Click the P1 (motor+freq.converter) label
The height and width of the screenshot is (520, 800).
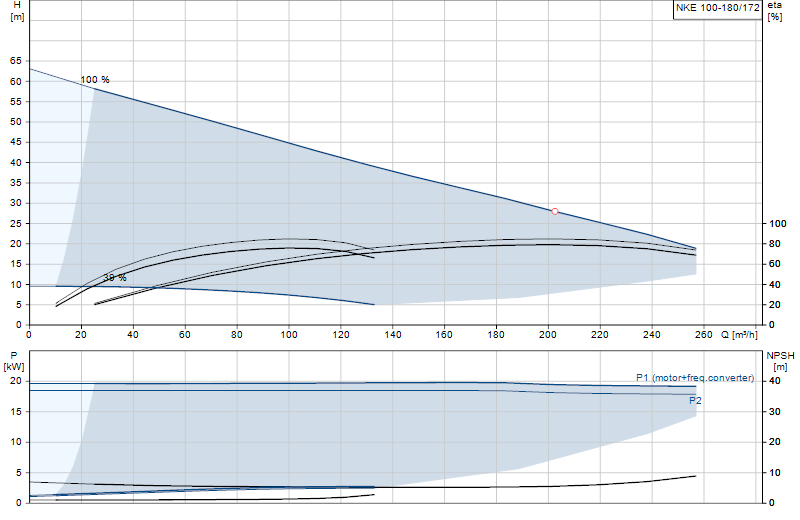pos(695,378)
